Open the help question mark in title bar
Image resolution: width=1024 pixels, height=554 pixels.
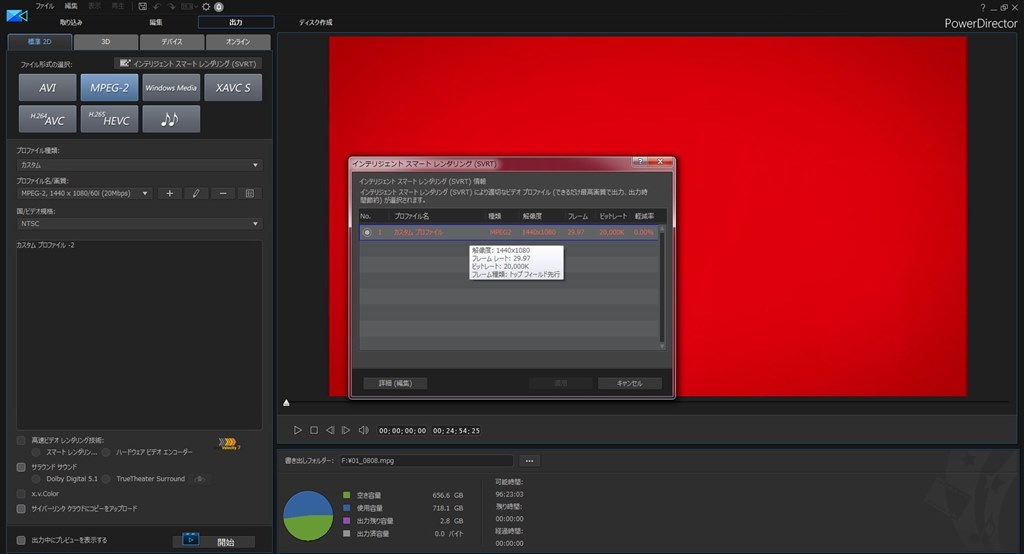point(982,7)
